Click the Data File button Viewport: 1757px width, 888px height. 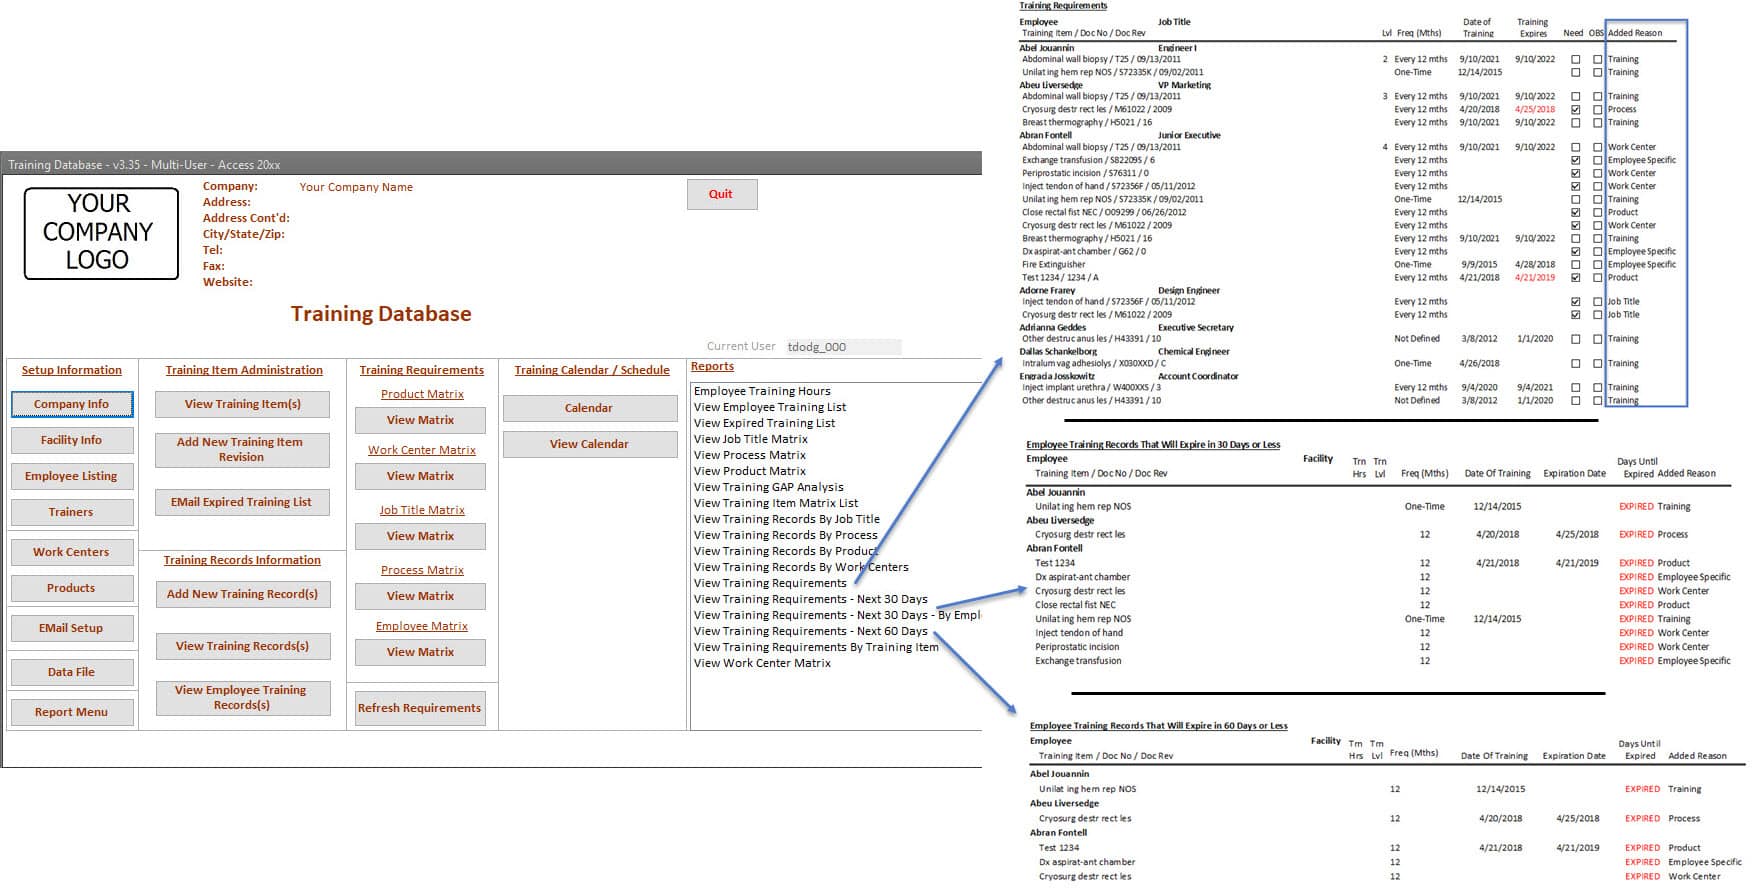pyautogui.click(x=72, y=672)
